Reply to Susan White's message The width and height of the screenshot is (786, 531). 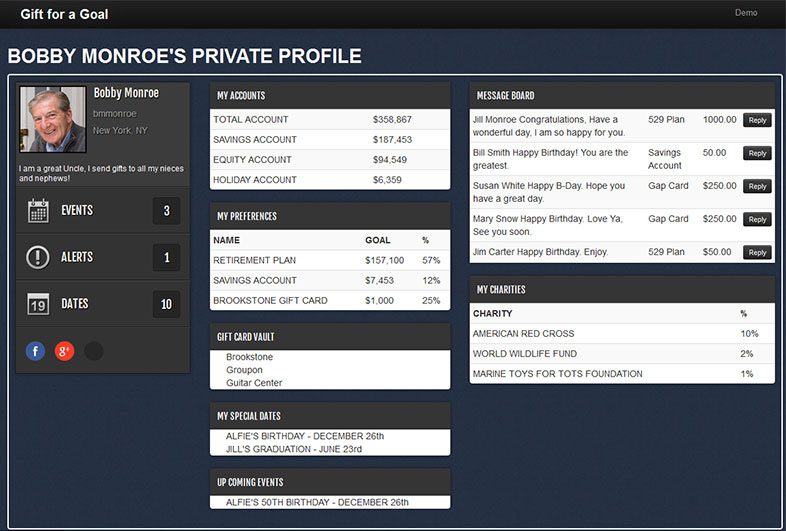tap(757, 187)
